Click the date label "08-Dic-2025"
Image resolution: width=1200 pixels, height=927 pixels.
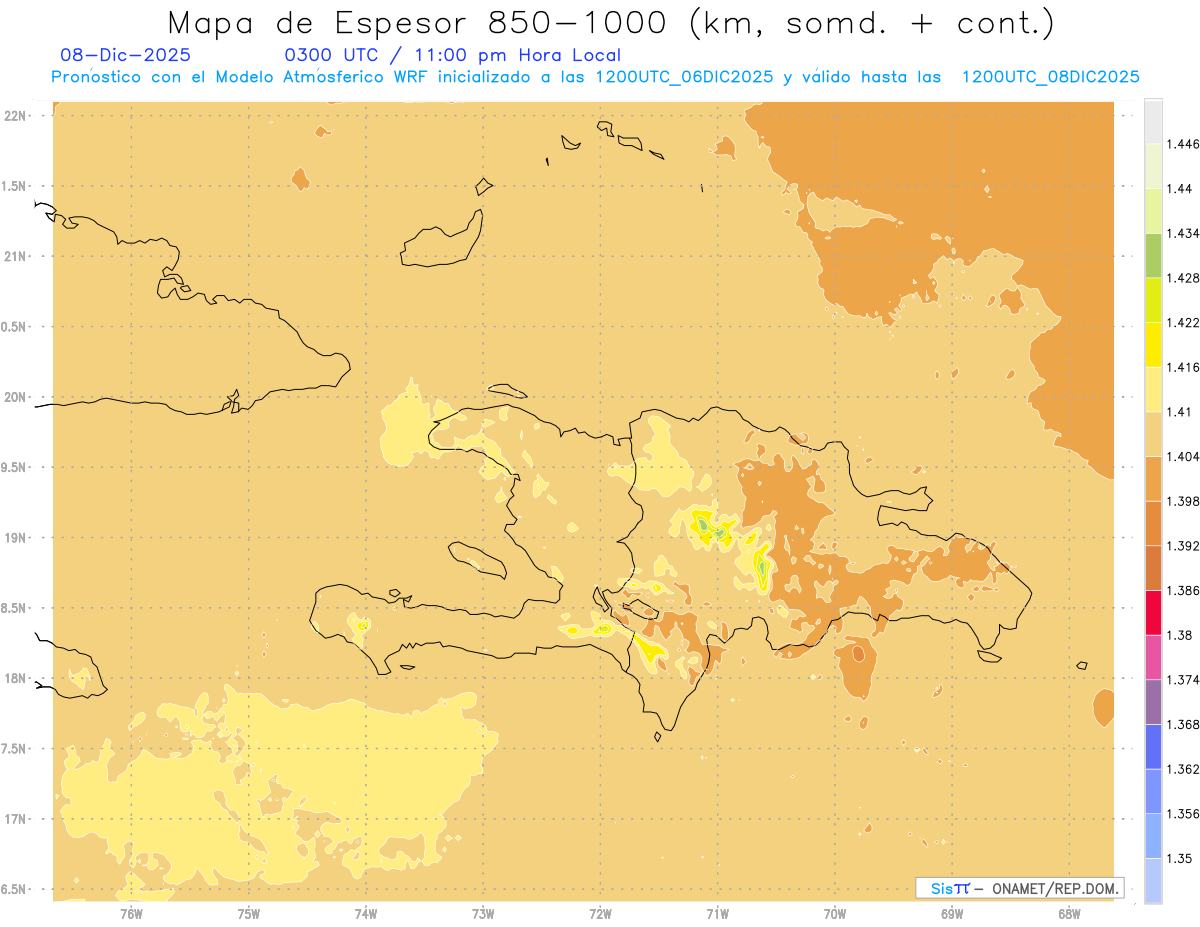tap(125, 55)
